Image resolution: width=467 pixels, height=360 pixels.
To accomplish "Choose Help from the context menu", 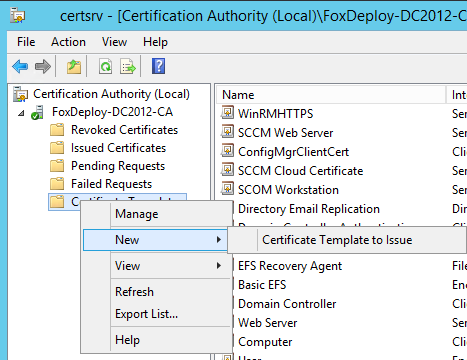I will (127, 340).
